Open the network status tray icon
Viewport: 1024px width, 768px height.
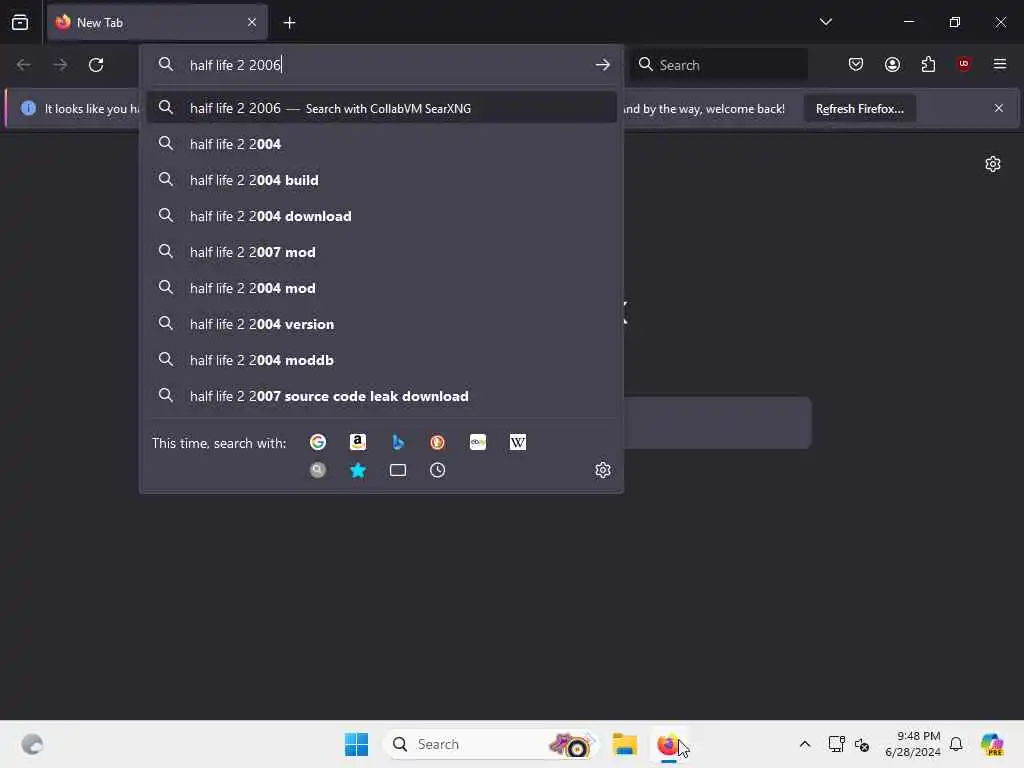(836, 744)
